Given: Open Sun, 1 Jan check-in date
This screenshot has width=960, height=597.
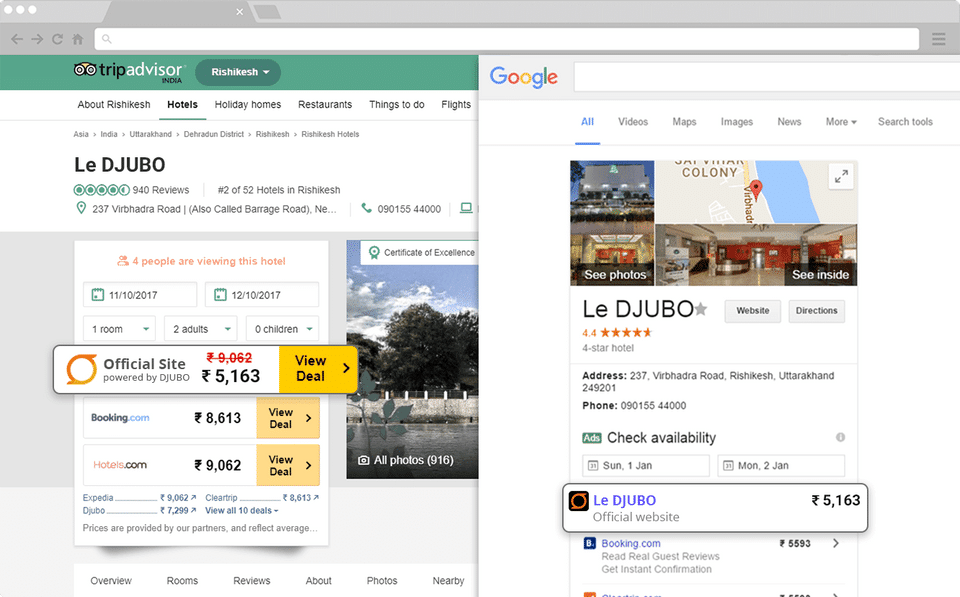Looking at the screenshot, I should 646,465.
